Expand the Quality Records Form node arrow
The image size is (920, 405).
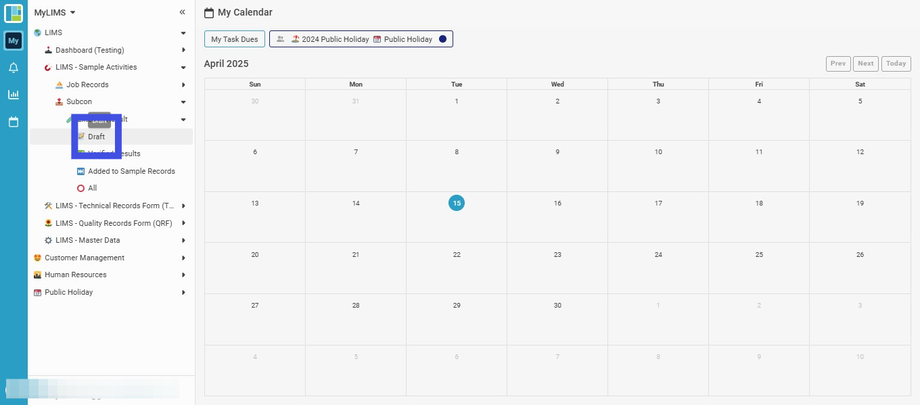[183, 223]
